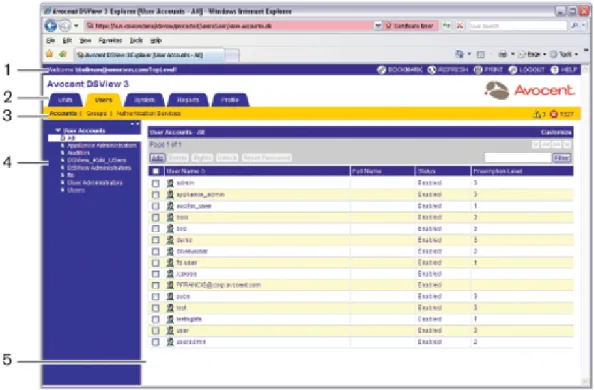The width and height of the screenshot is (594, 390).
Task: Click the red error alarm icon
Action: click(553, 114)
